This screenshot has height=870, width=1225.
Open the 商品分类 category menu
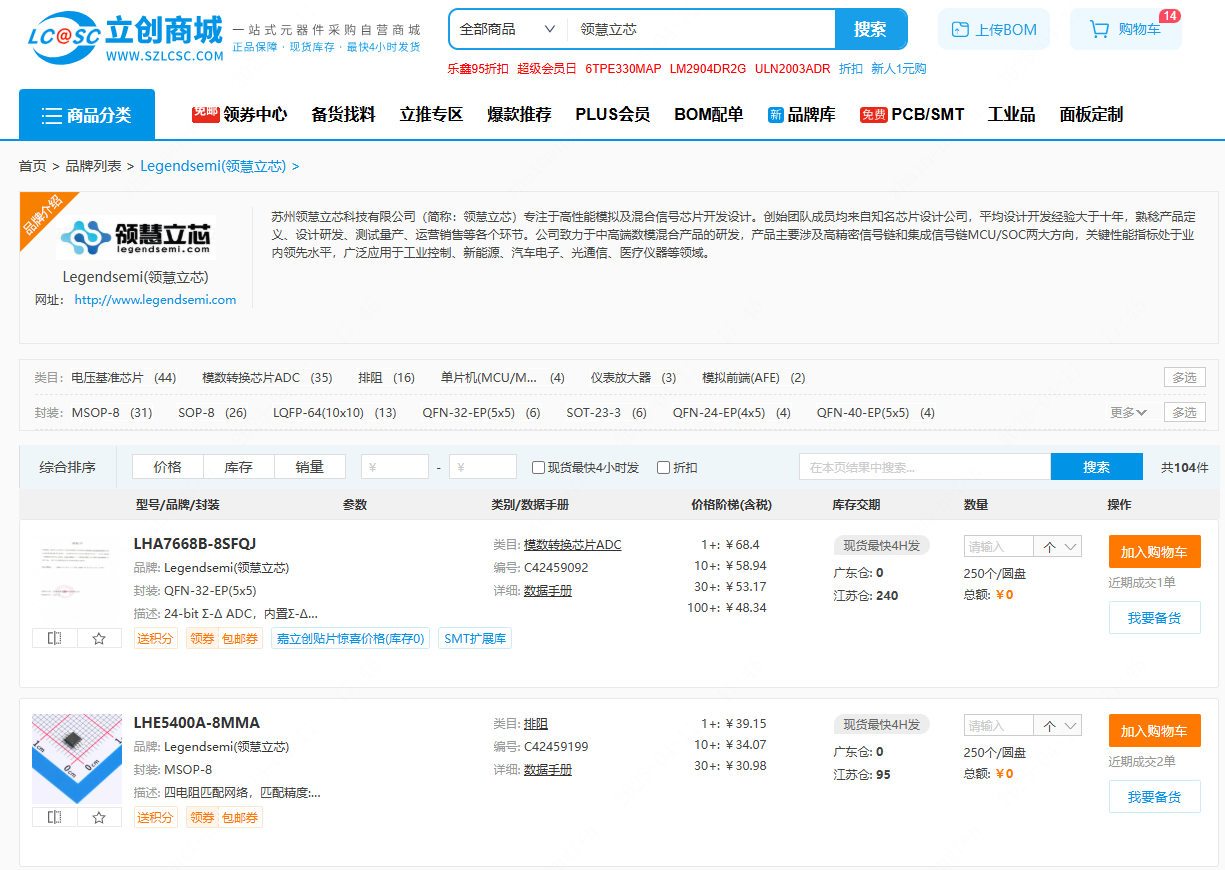pos(87,115)
